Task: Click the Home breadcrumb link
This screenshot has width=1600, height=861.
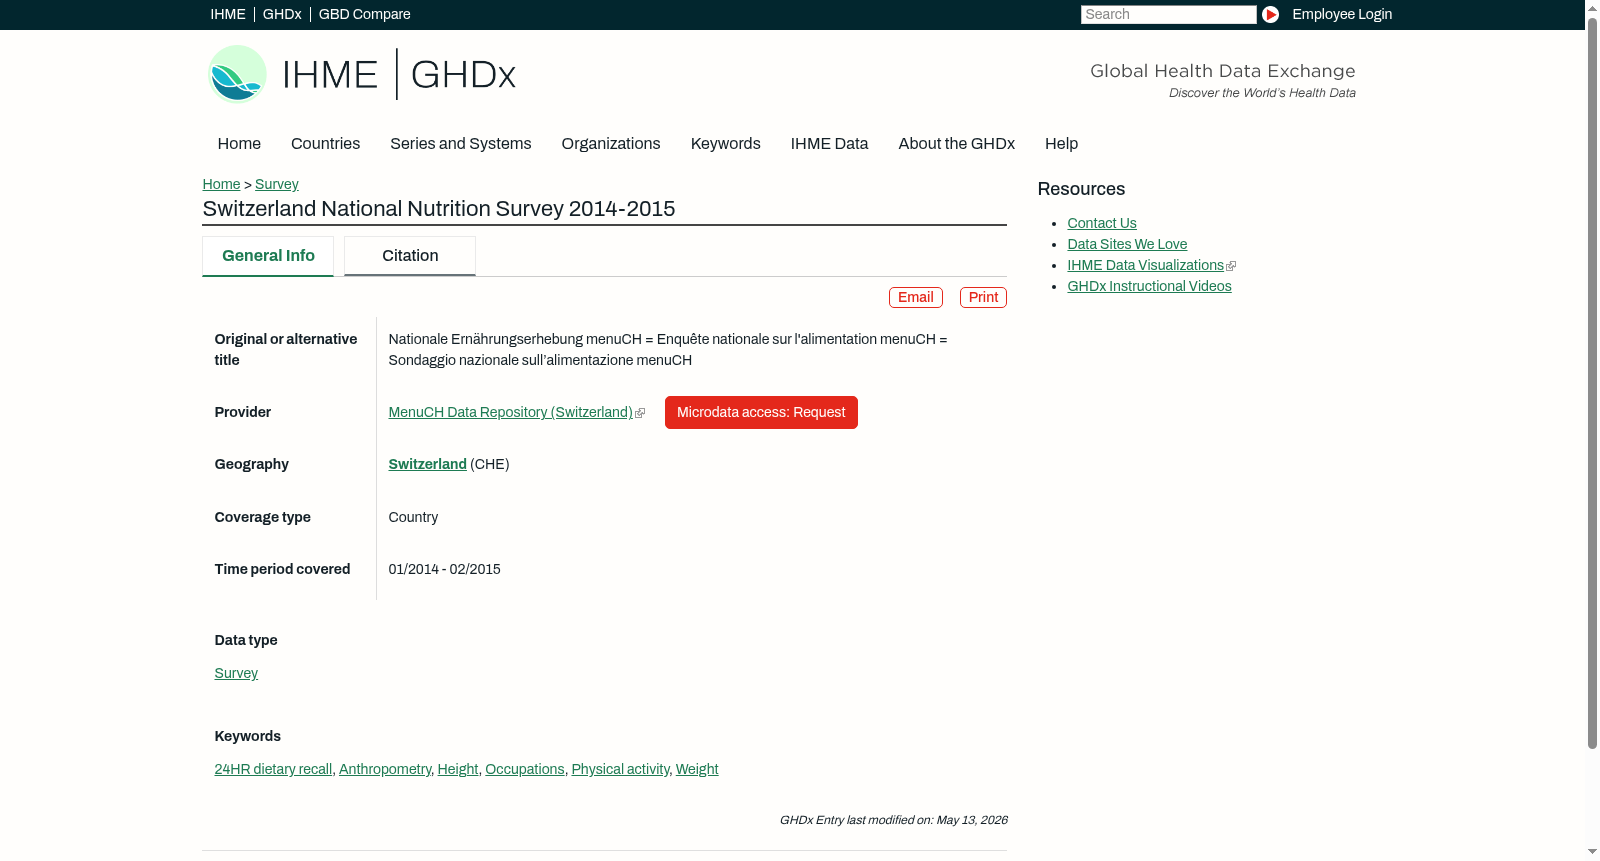Action: (x=221, y=184)
